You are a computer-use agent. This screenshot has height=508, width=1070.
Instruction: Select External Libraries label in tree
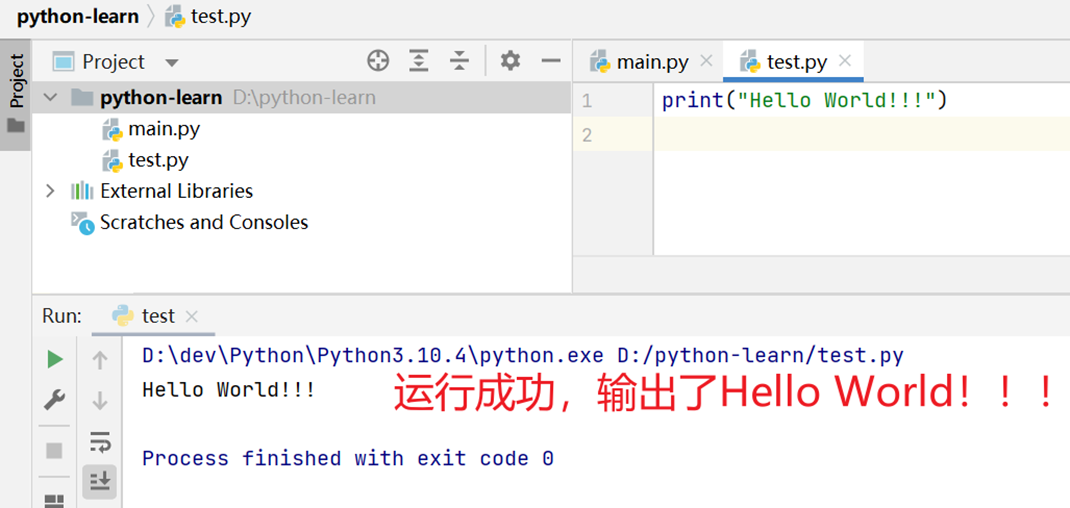176,191
